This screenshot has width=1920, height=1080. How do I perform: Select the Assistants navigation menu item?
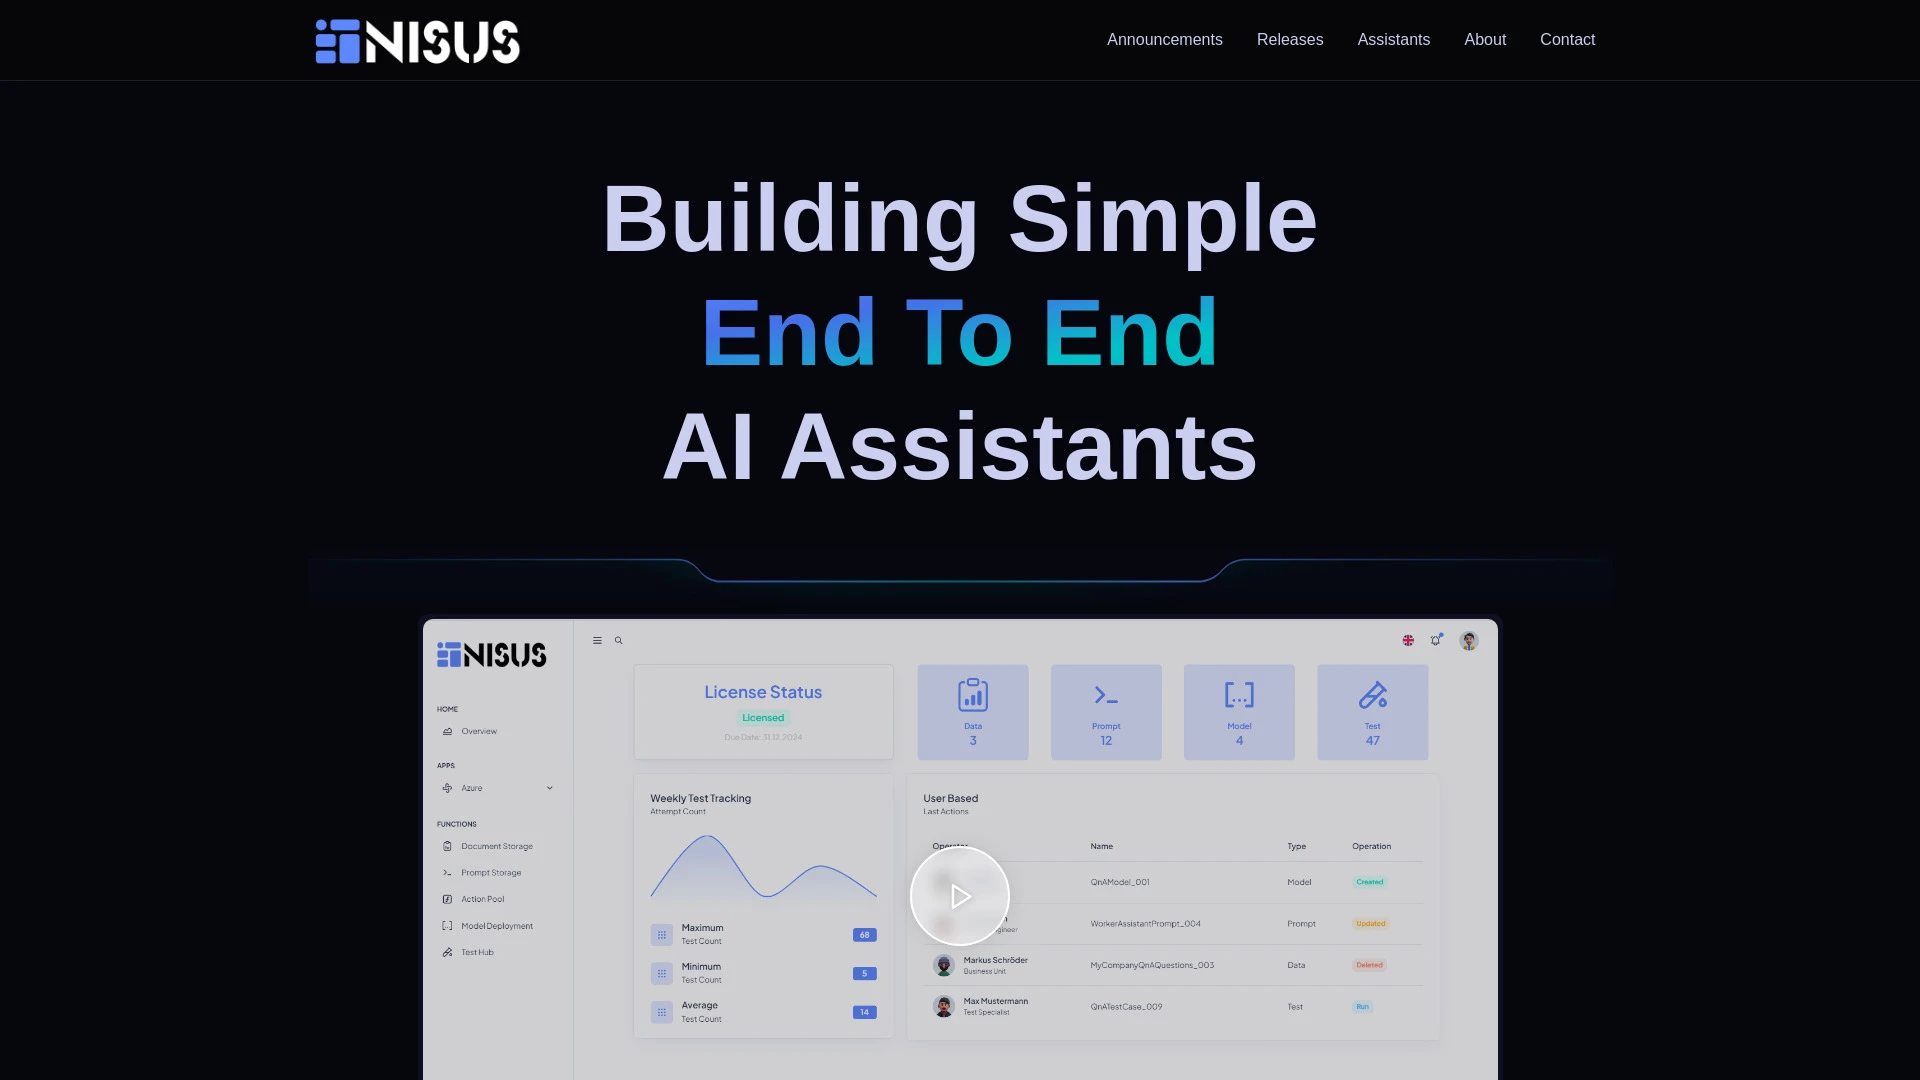[x=1394, y=40]
